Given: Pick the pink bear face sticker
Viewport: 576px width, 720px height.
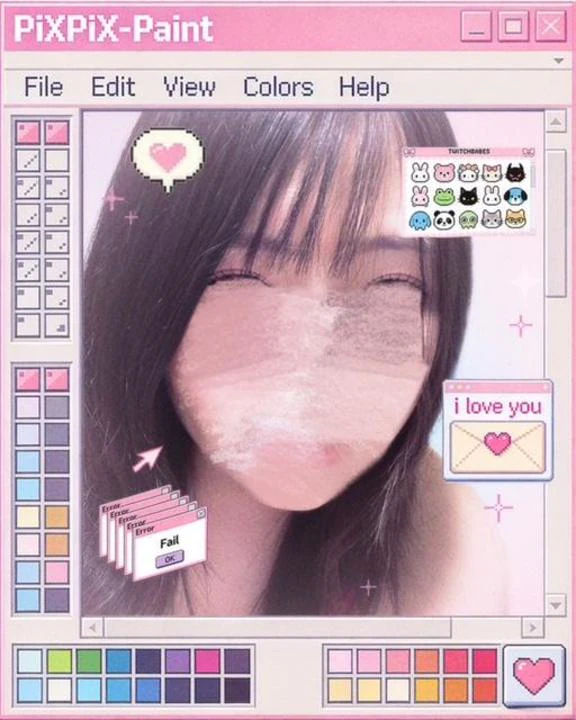Looking at the screenshot, I should pyautogui.click(x=444, y=173).
